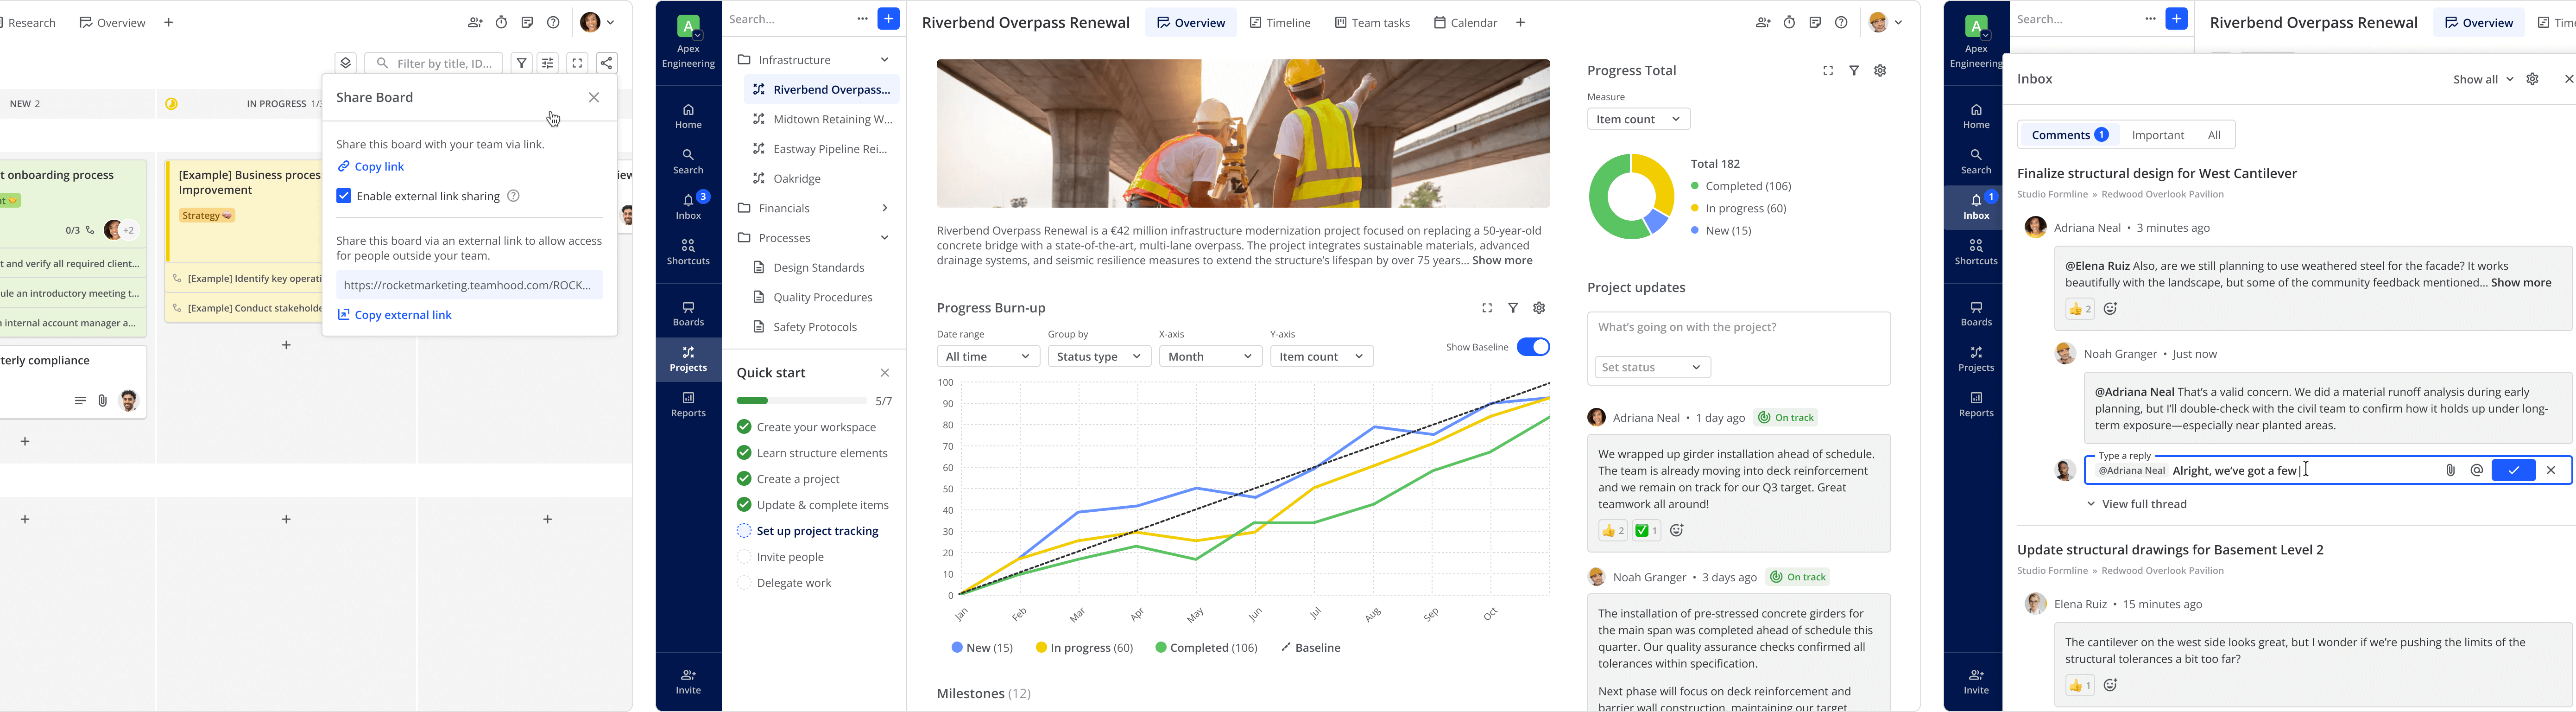The image size is (2576, 712).
Task: Open Shortcuts in middle sidebar
Action: 688,251
